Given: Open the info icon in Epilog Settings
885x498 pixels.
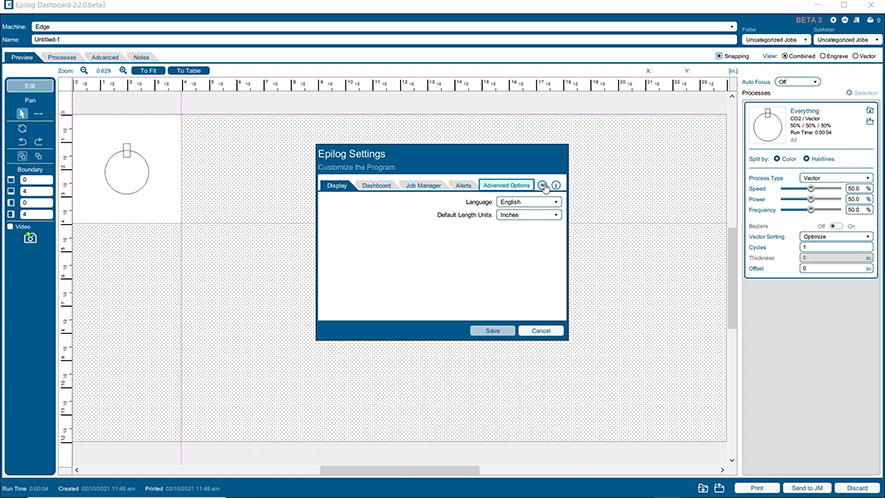Looking at the screenshot, I should [x=556, y=185].
